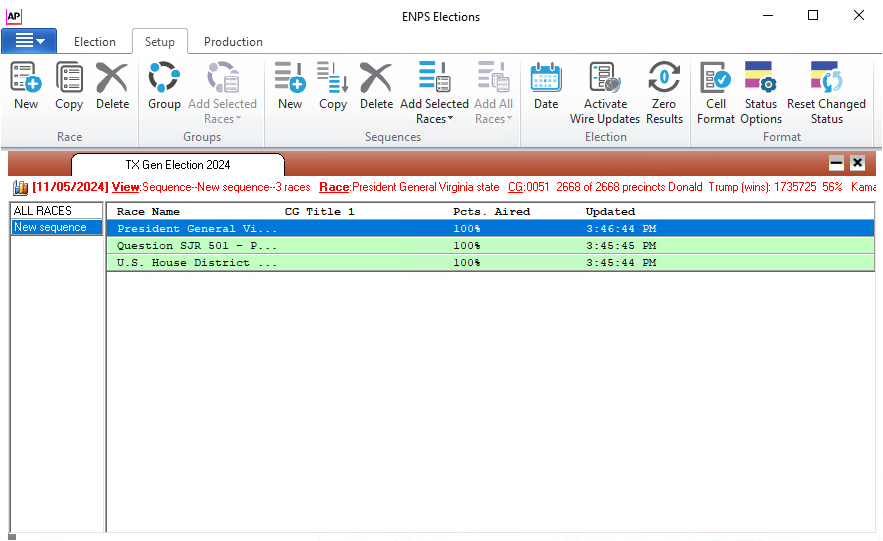Select ALL RACES in the sidebar list

pos(56,211)
